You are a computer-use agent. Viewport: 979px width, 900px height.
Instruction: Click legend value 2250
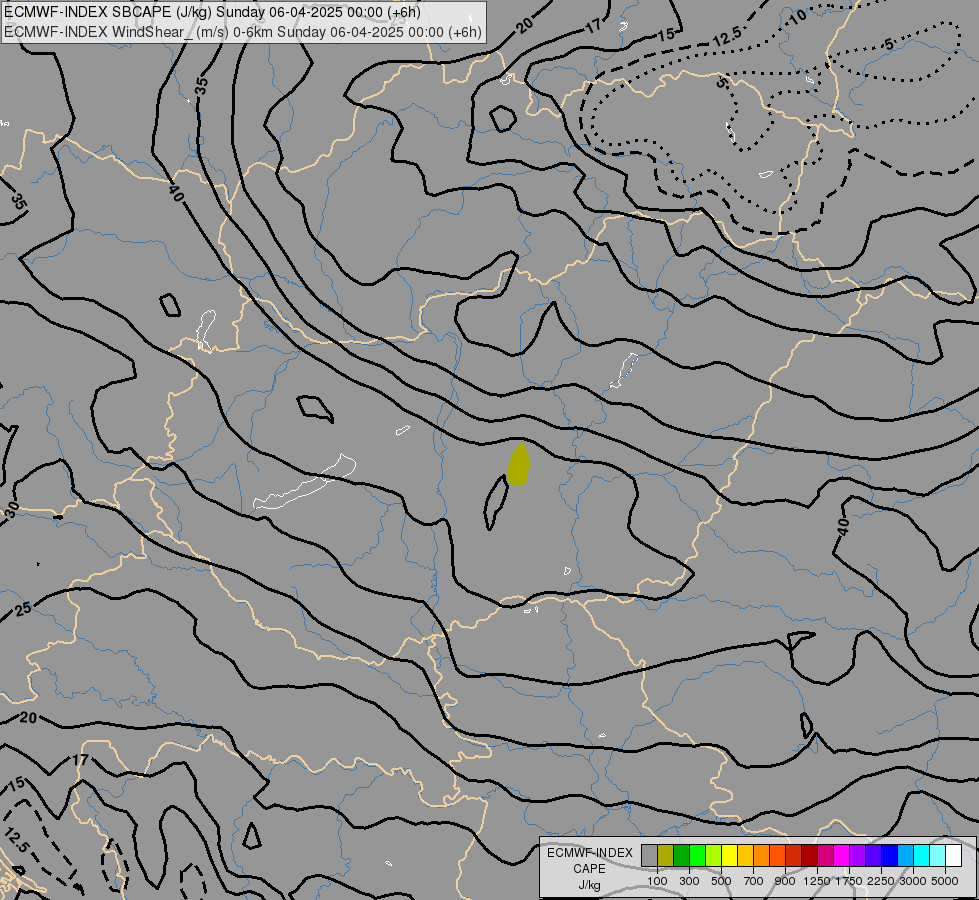point(881,881)
